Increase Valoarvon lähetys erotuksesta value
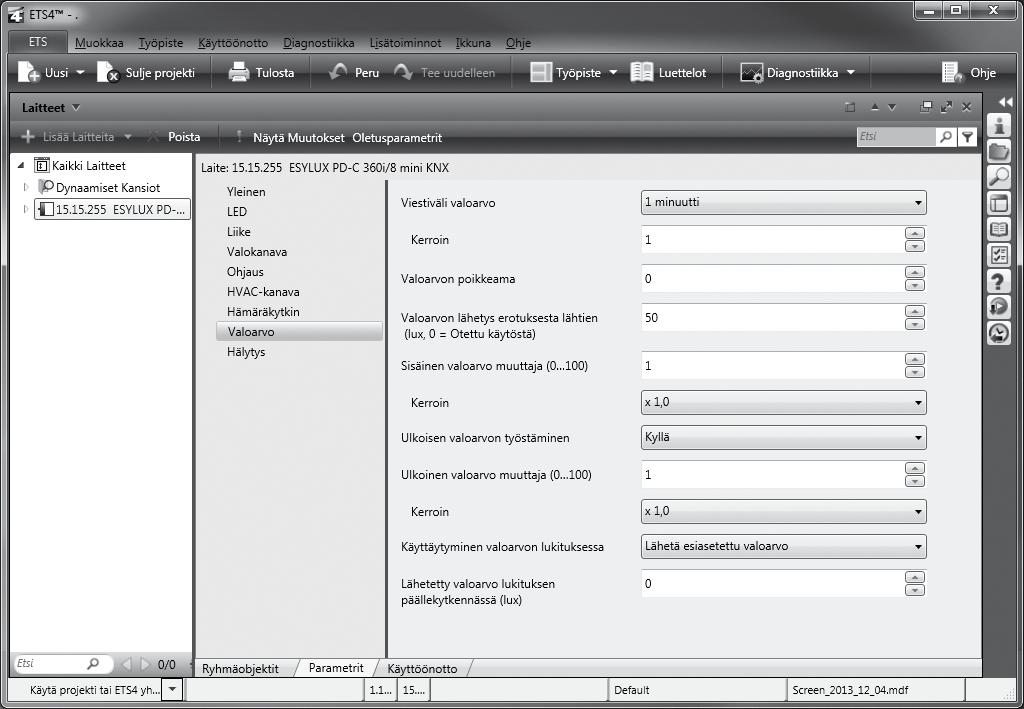The width and height of the screenshot is (1024, 709). 915,311
